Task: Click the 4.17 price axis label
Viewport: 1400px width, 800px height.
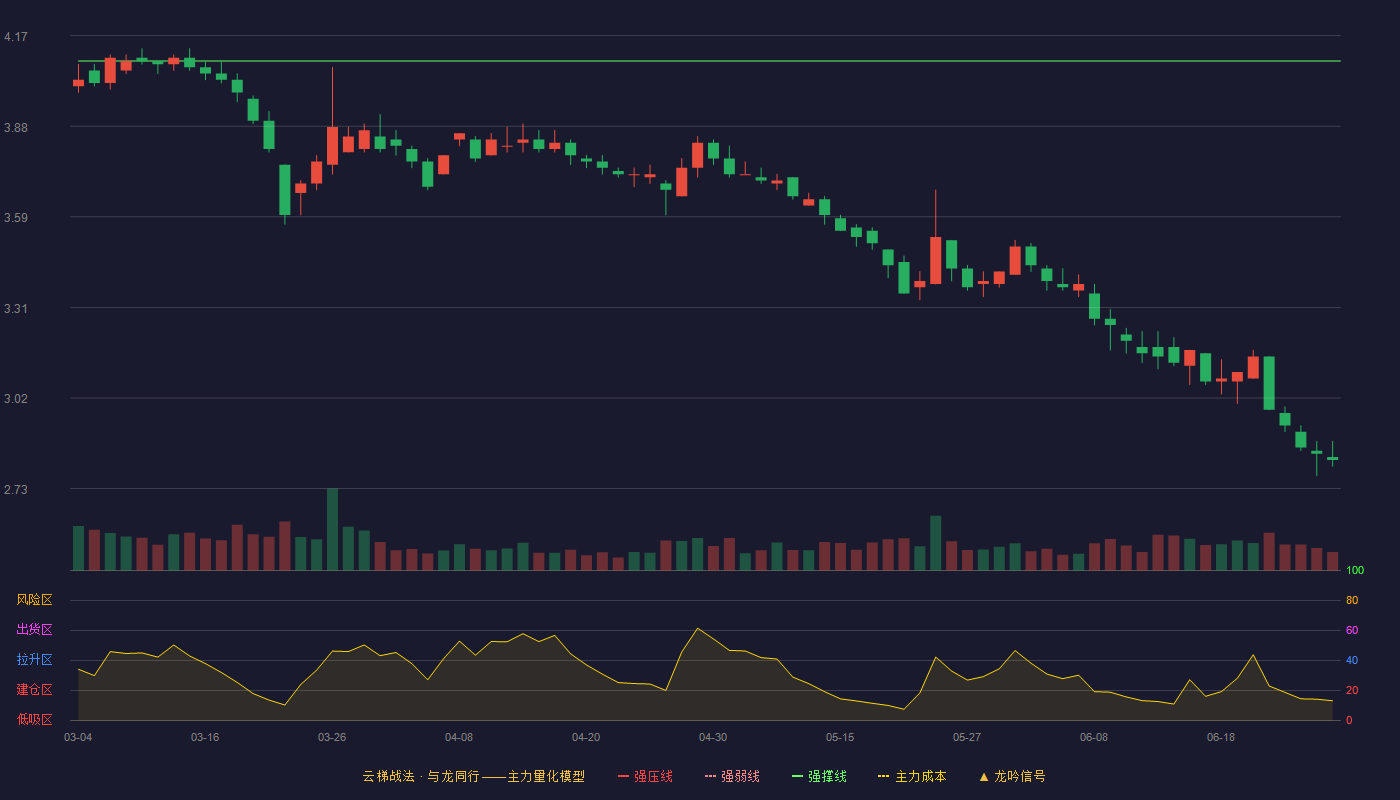Action: pos(16,37)
